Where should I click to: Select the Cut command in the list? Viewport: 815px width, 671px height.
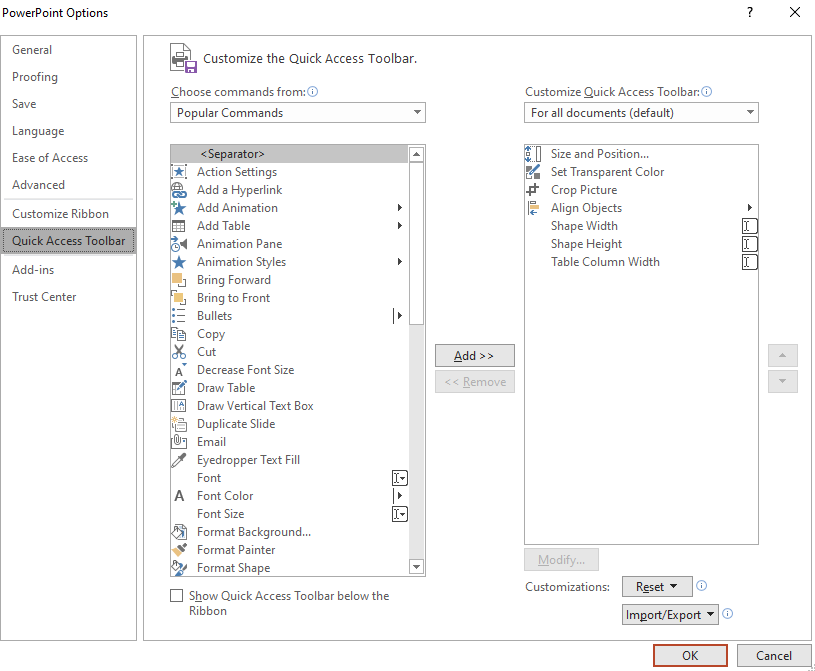click(208, 351)
